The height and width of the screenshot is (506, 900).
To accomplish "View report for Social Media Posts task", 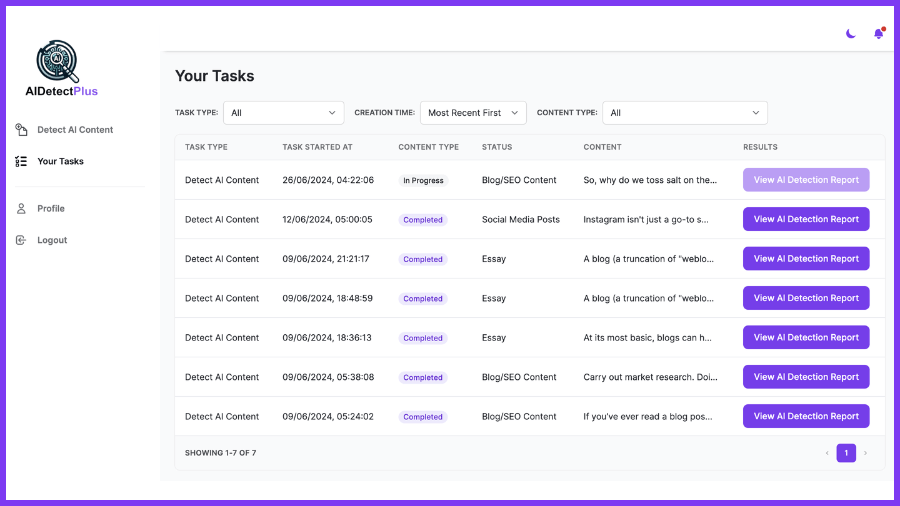I will tap(806, 219).
